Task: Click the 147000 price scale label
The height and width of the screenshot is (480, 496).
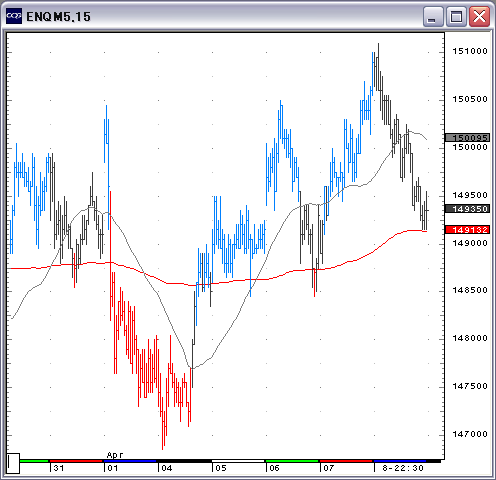Action: [470, 434]
